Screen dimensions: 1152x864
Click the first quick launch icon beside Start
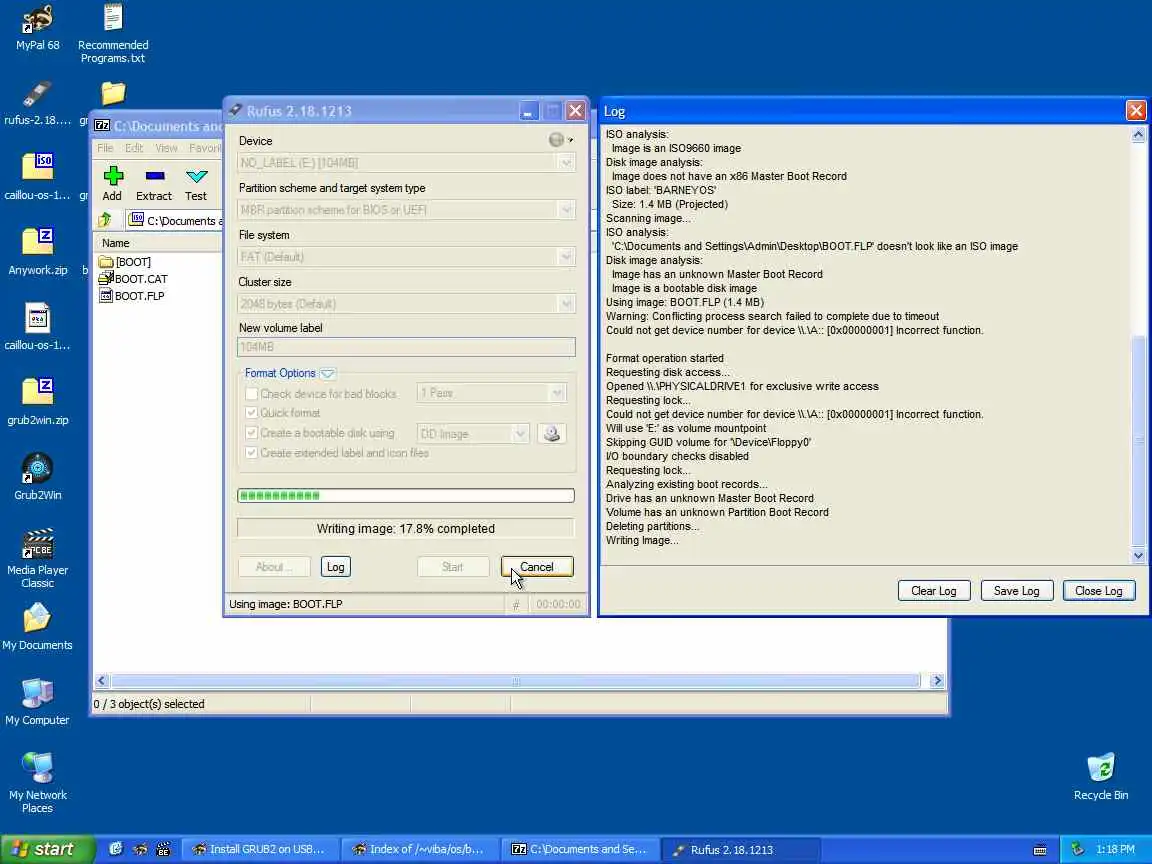(x=116, y=849)
